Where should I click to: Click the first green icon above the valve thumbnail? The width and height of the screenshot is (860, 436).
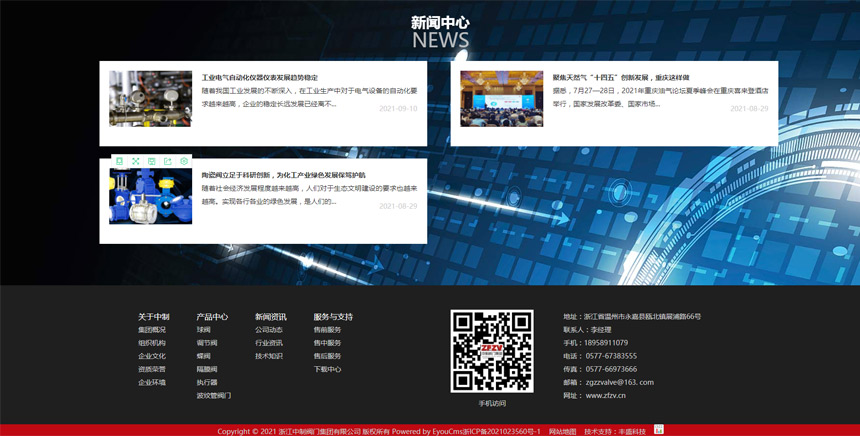[119, 161]
